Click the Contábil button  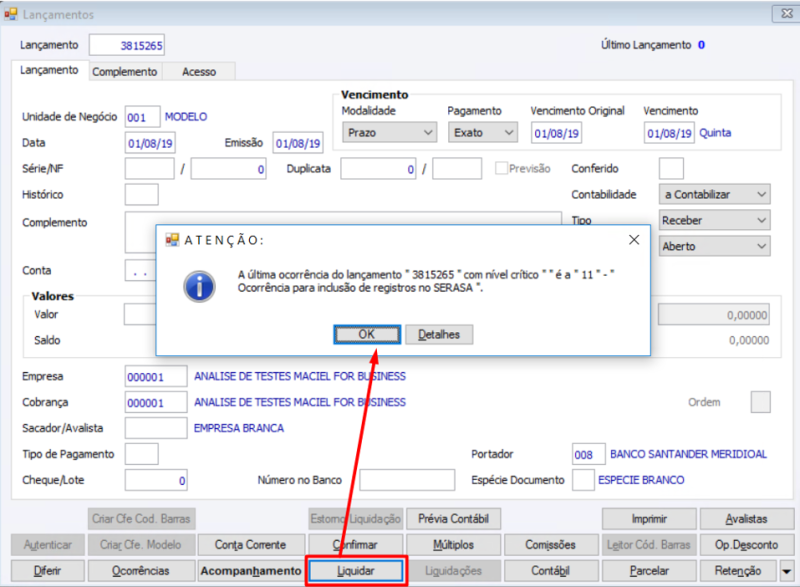(x=551, y=571)
